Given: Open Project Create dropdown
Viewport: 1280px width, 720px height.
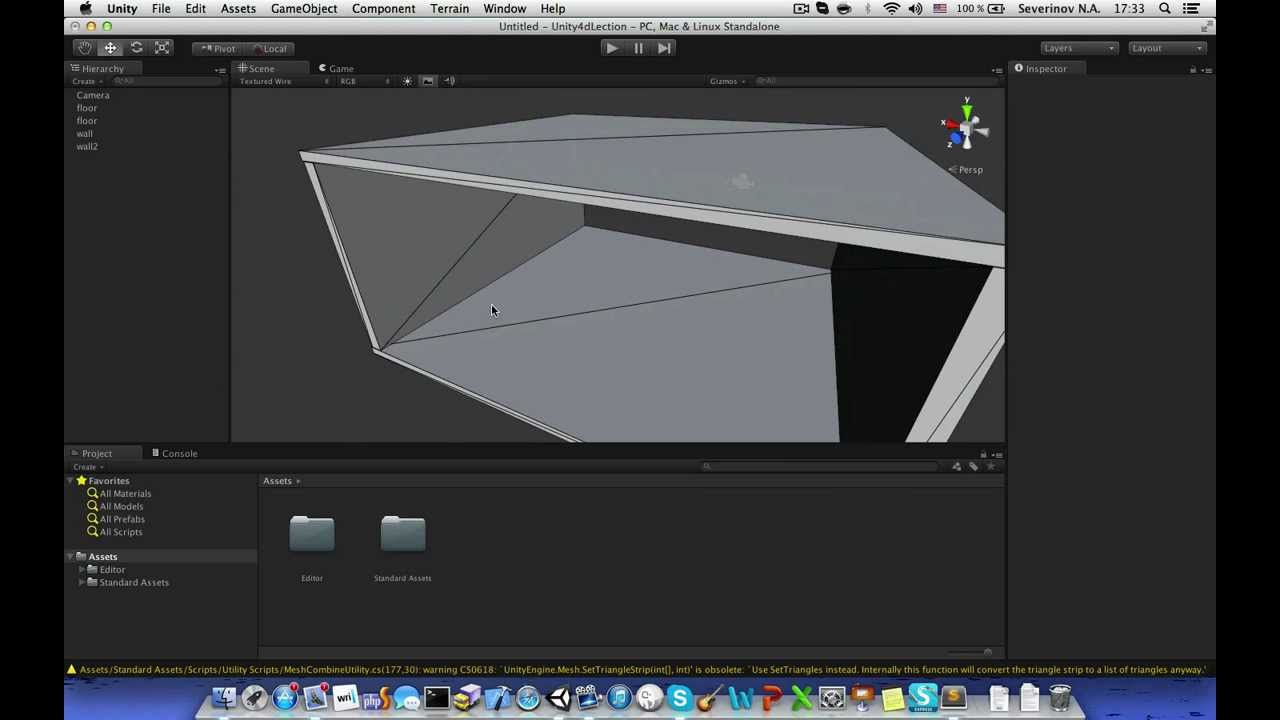Looking at the screenshot, I should (86, 467).
